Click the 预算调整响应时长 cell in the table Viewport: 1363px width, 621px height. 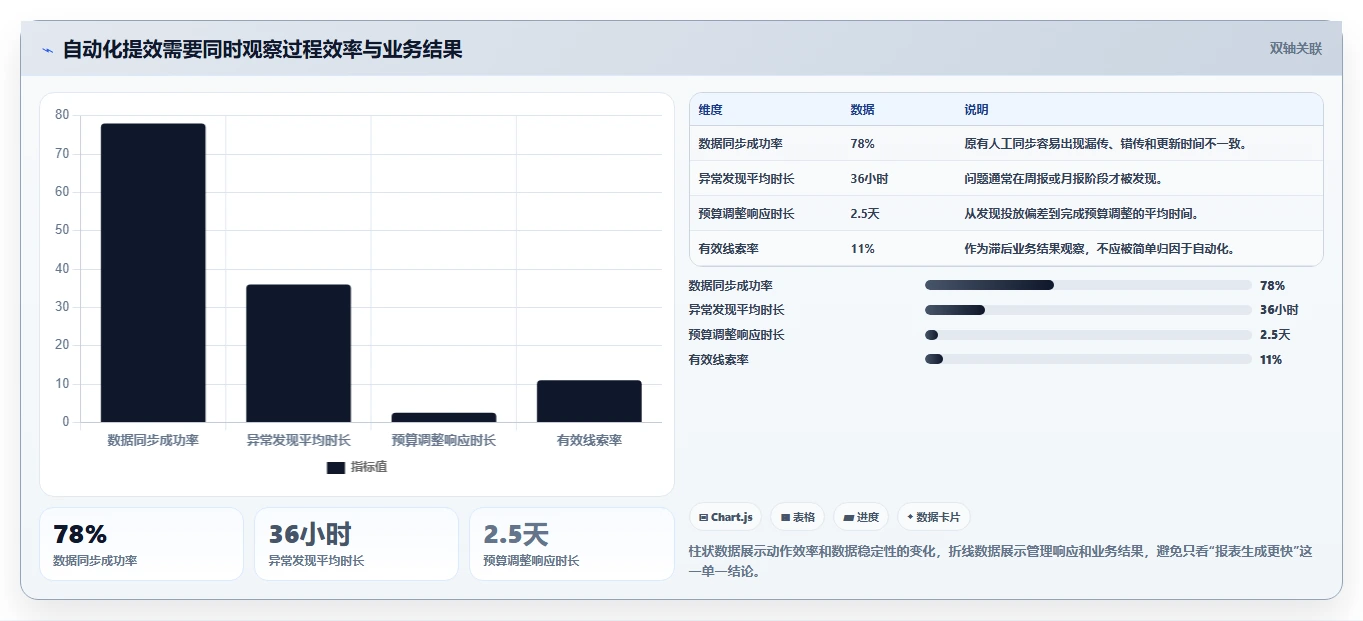746,214
